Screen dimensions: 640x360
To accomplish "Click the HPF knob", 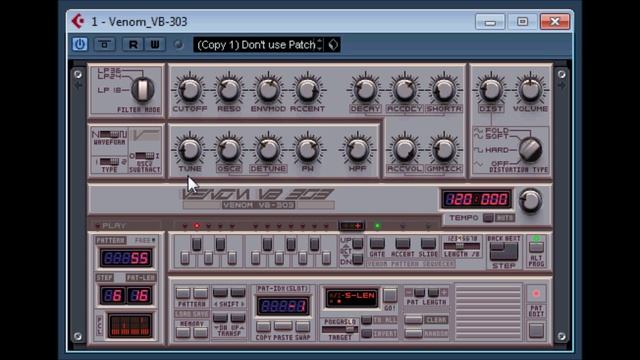I will point(357,149).
